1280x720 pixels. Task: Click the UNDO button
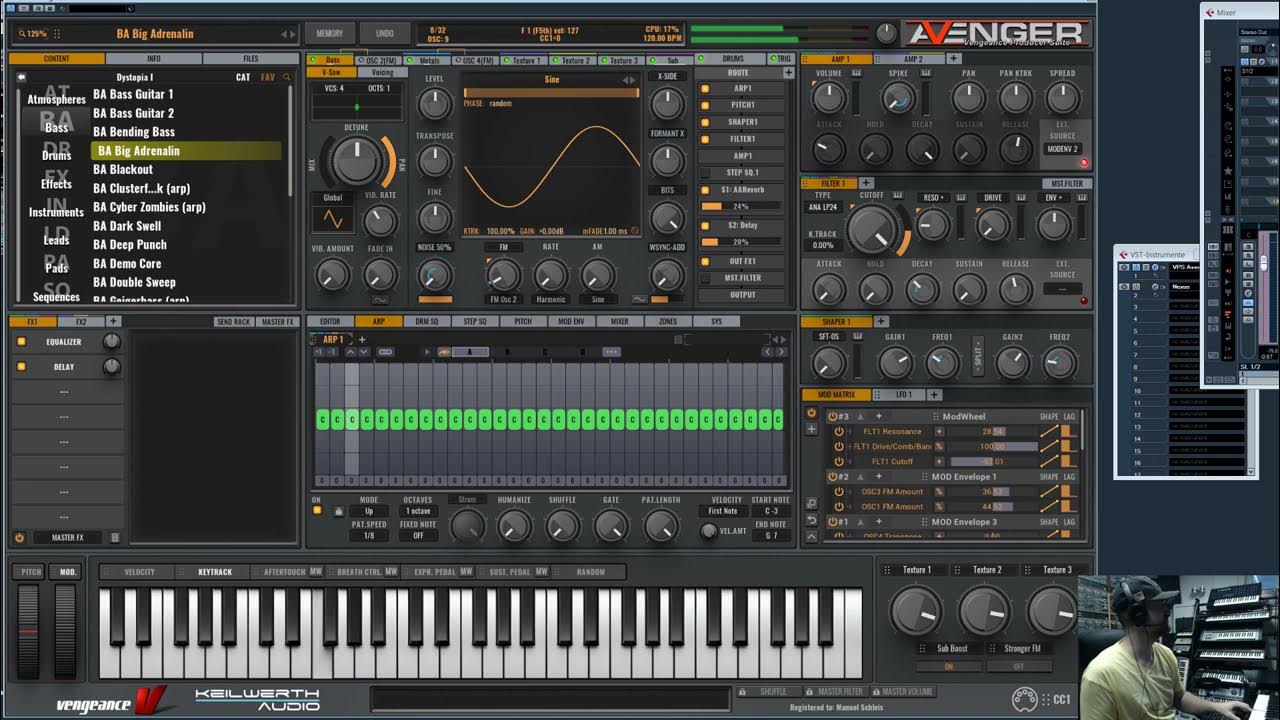point(385,33)
